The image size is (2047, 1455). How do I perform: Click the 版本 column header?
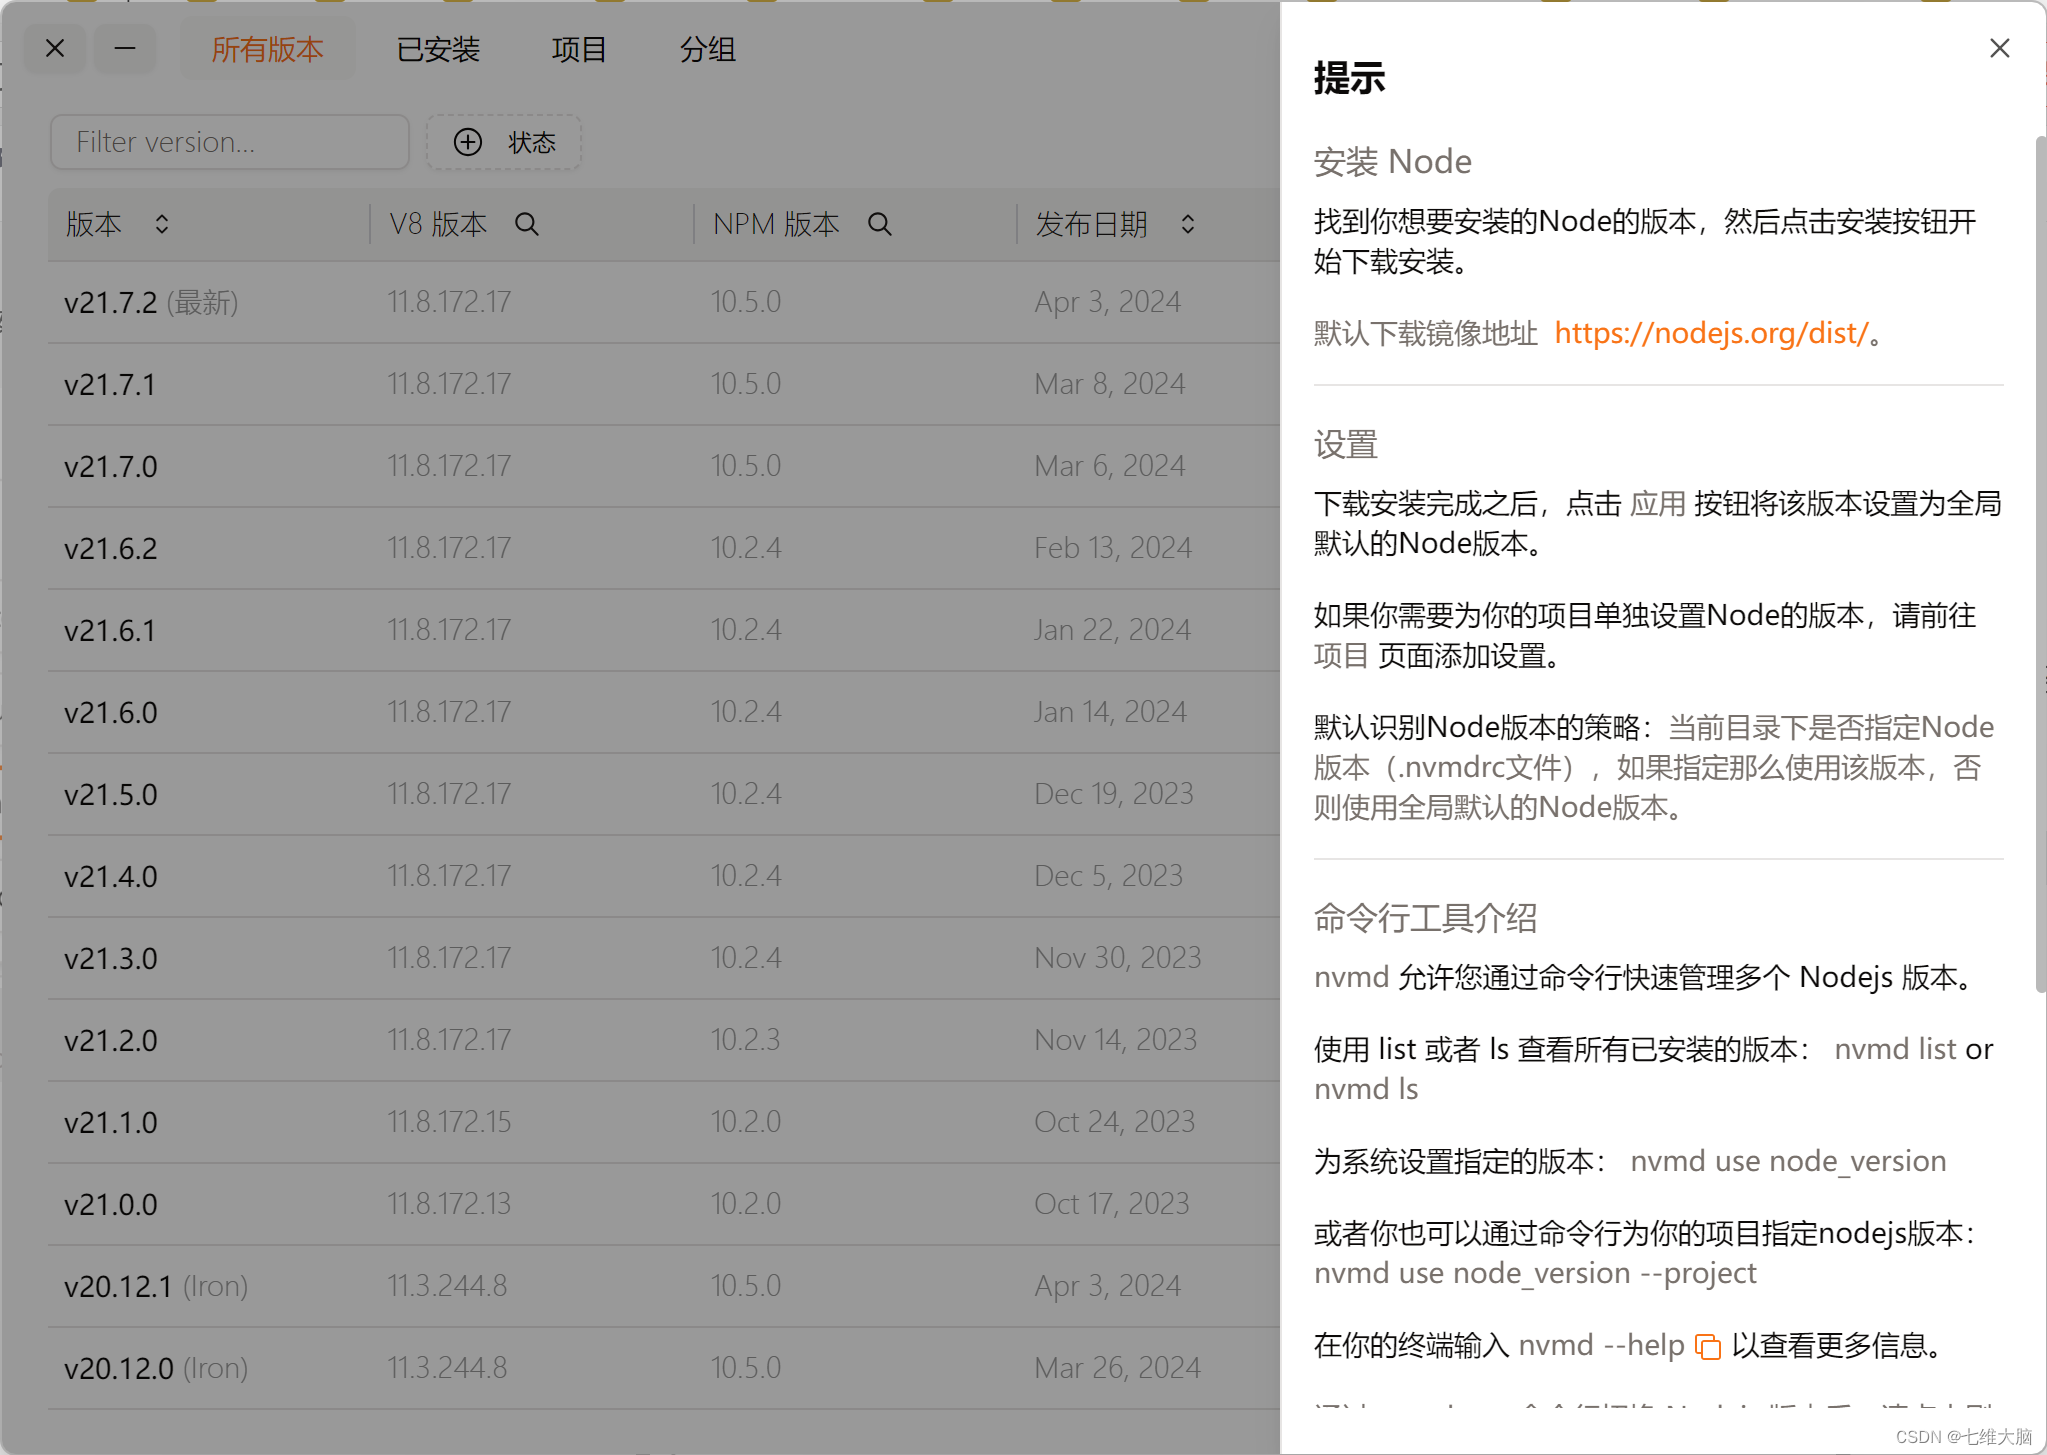209,224
